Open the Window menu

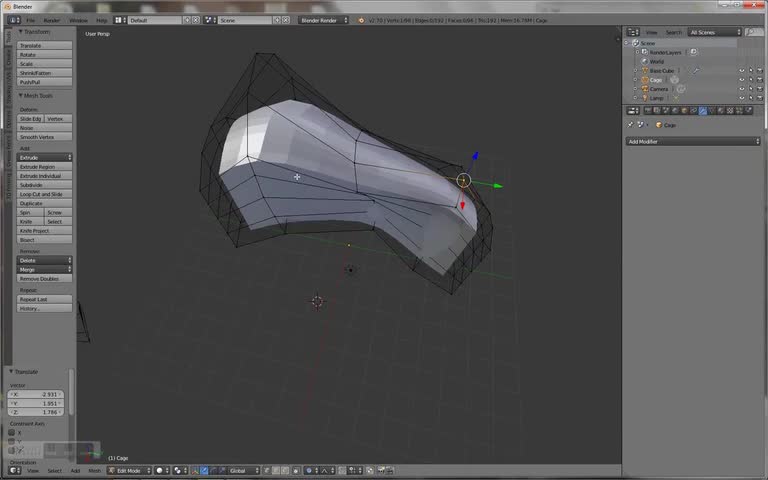click(x=78, y=20)
